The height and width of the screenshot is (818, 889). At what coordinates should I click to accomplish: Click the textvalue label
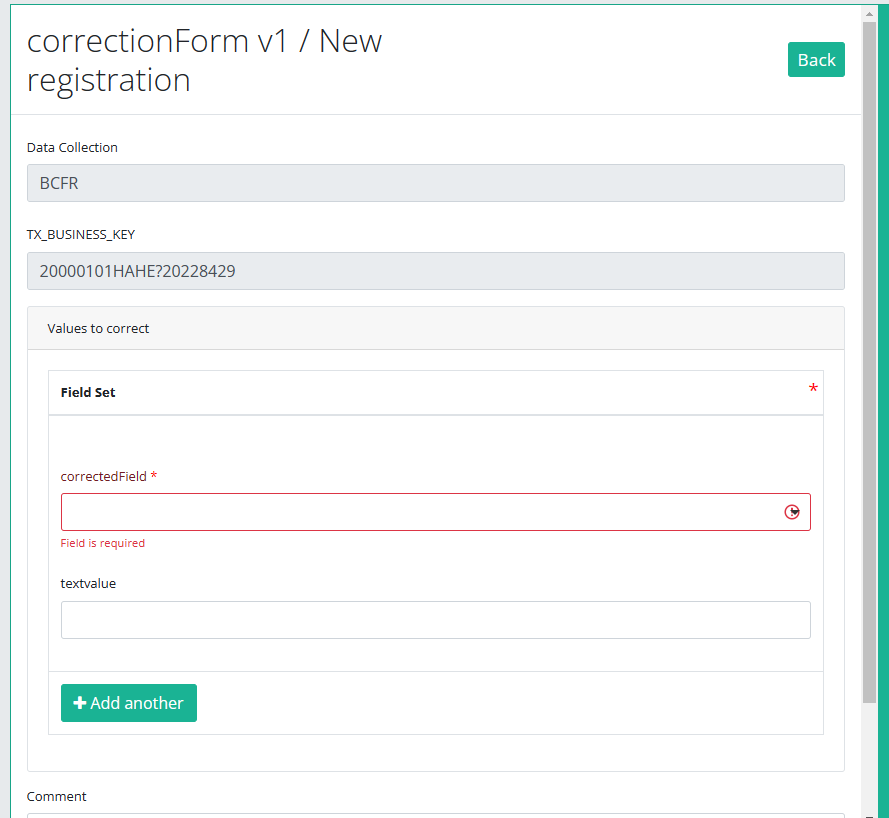point(88,583)
